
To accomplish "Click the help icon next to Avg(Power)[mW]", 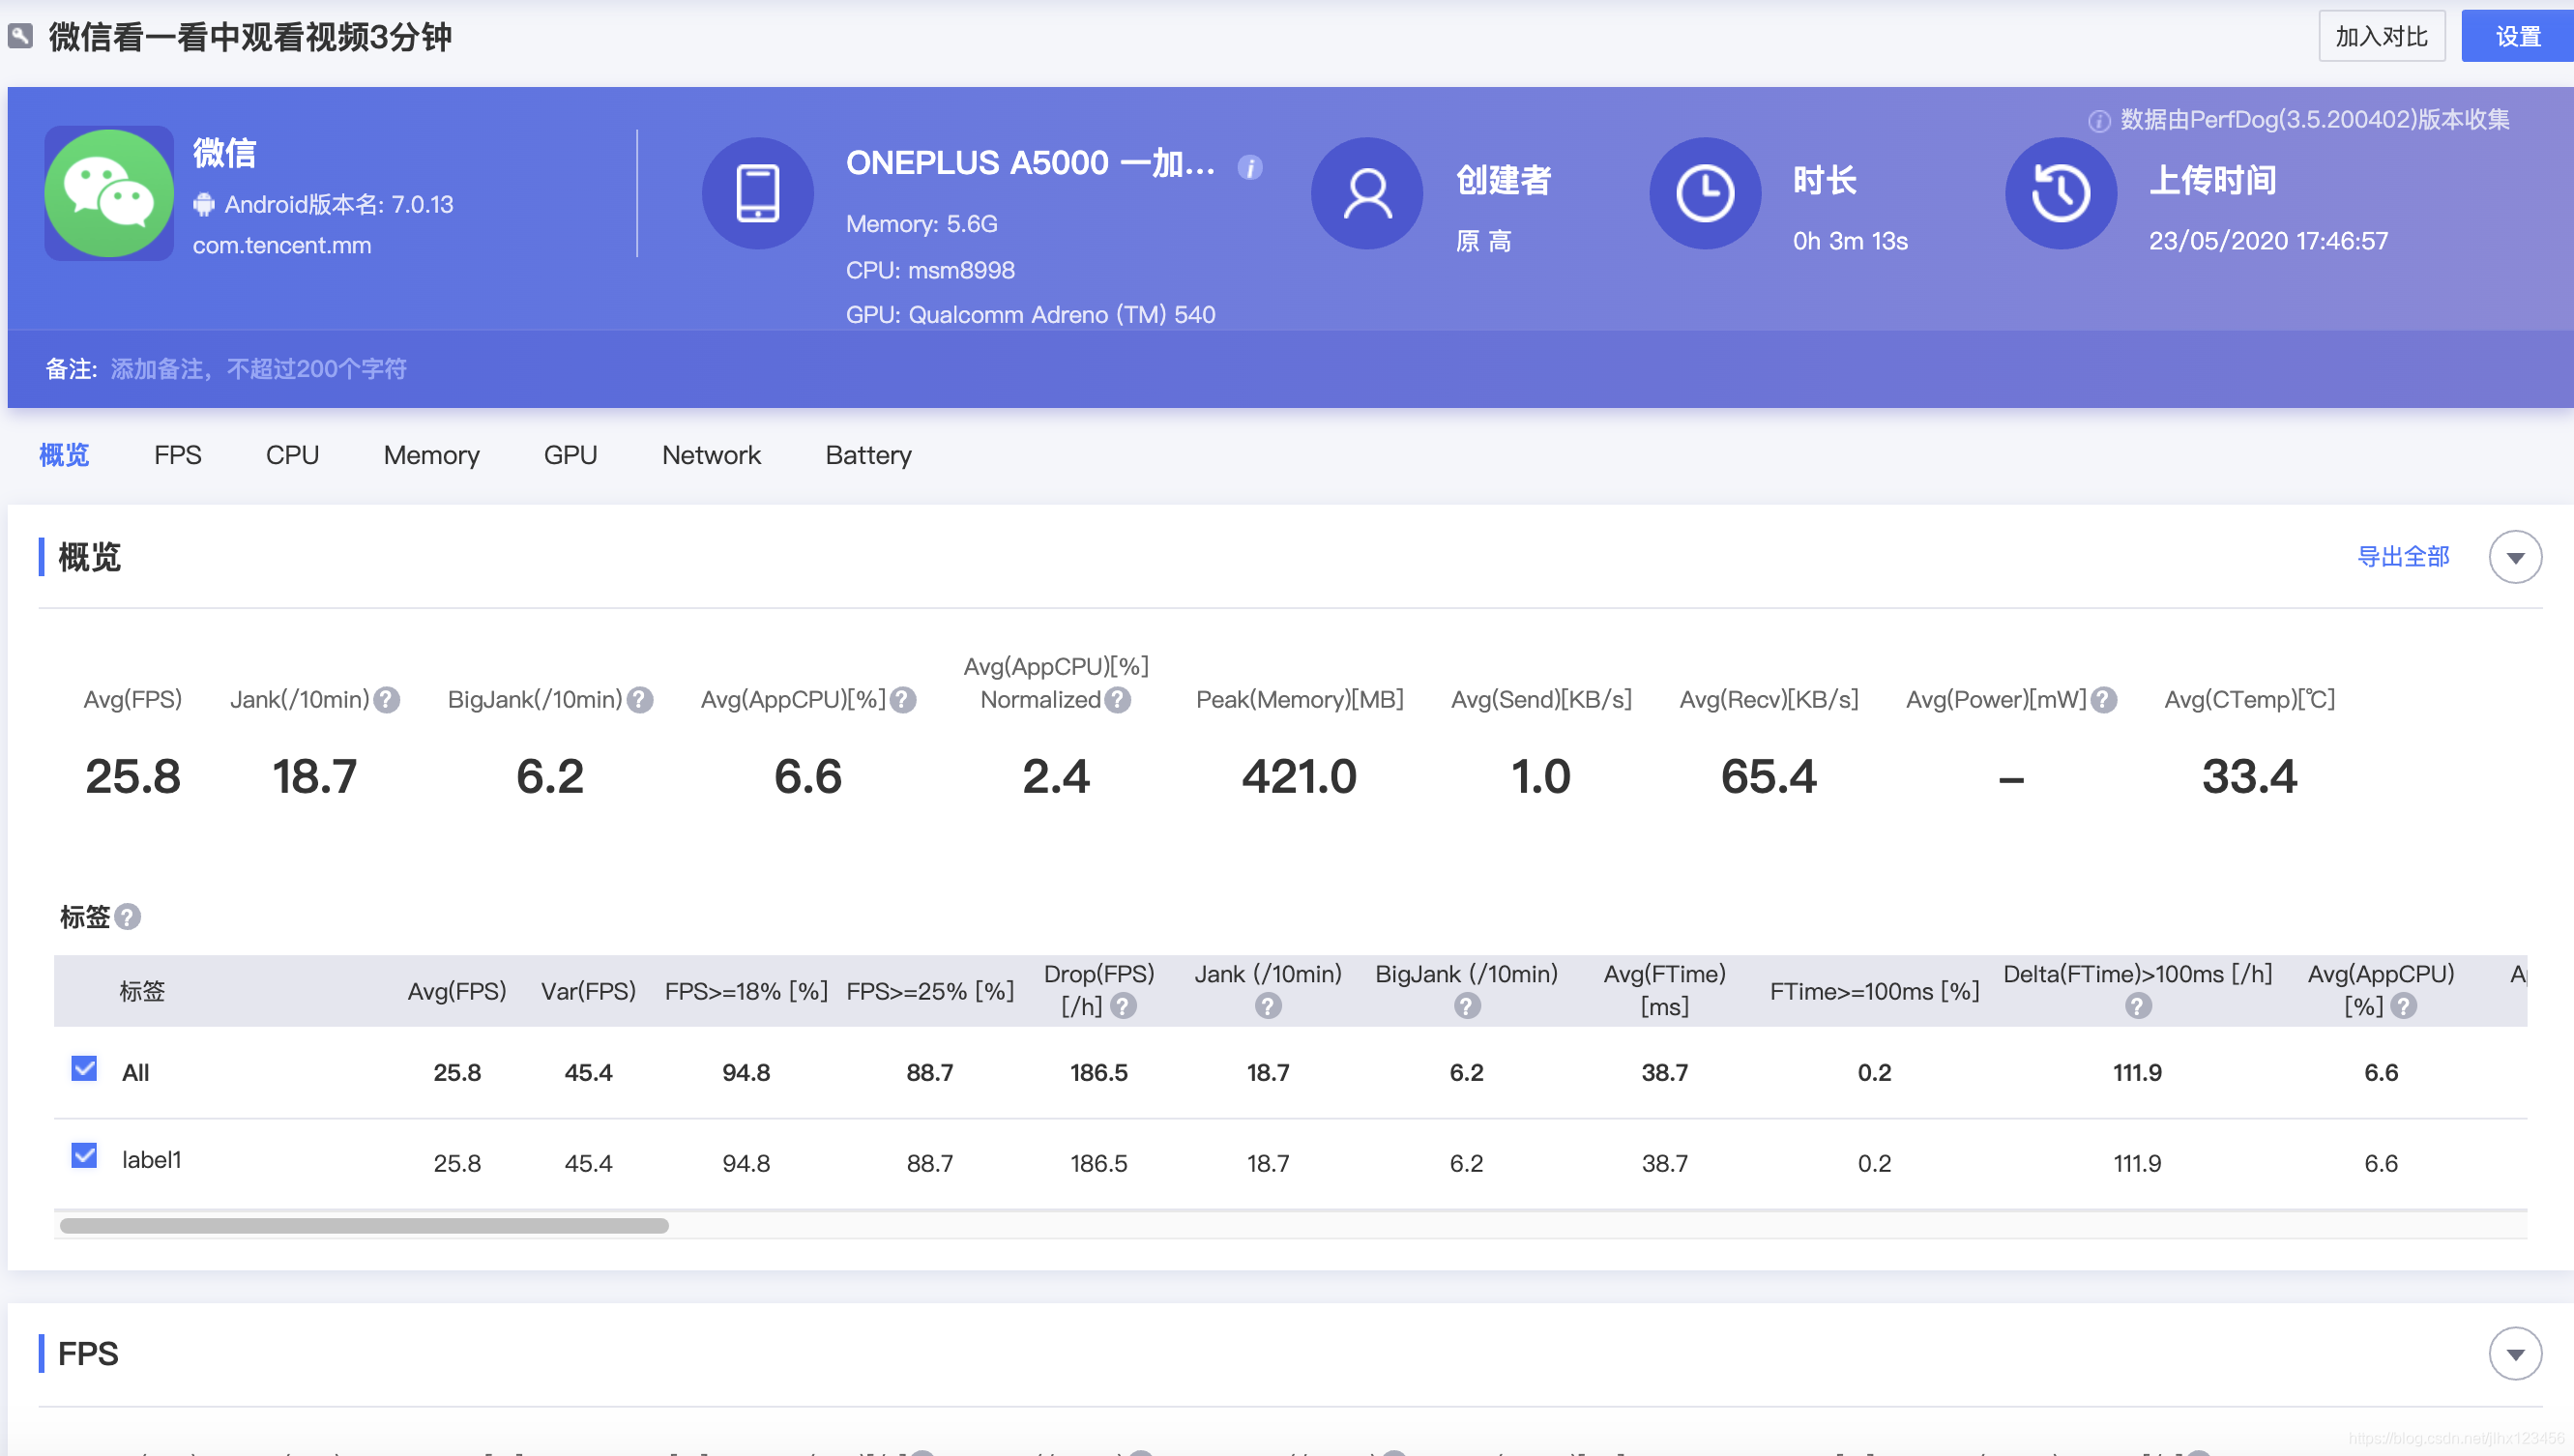I will pos(2104,700).
